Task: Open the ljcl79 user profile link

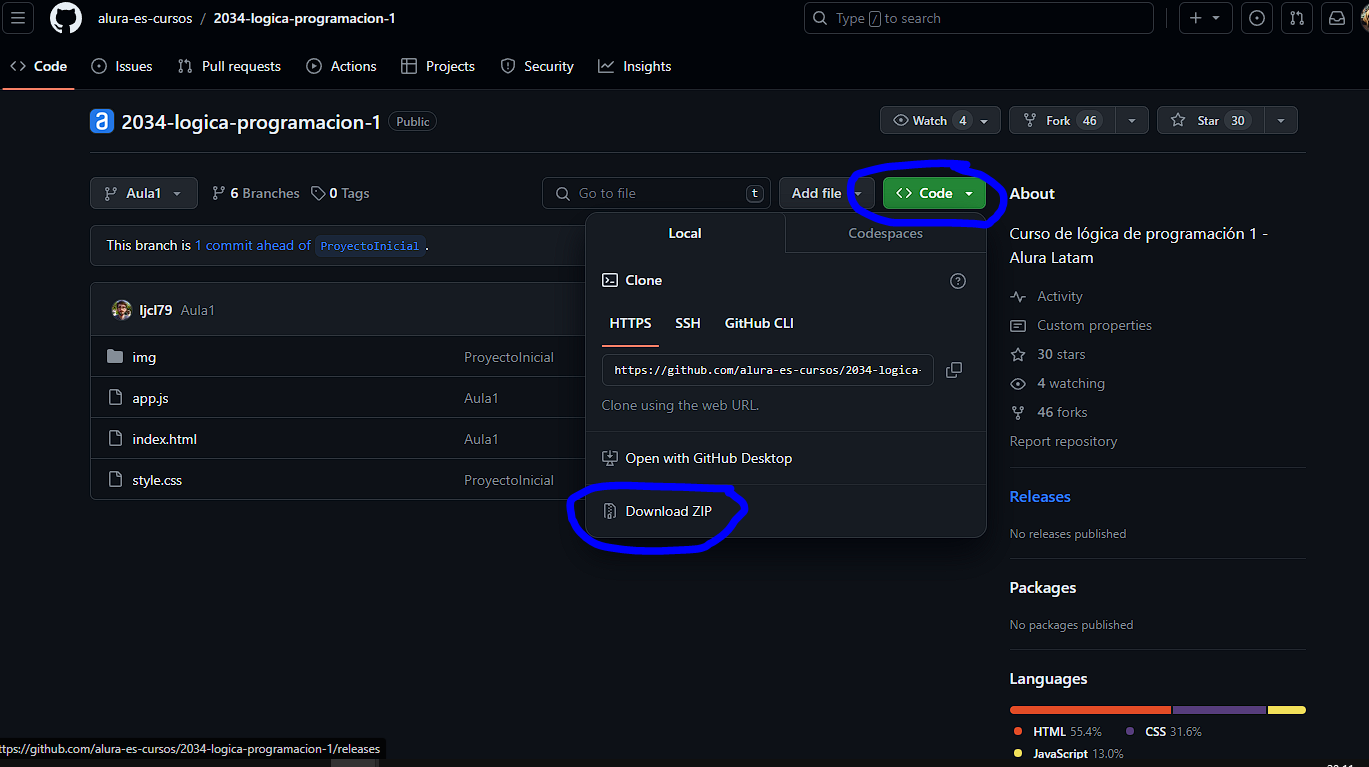Action: tap(156, 310)
